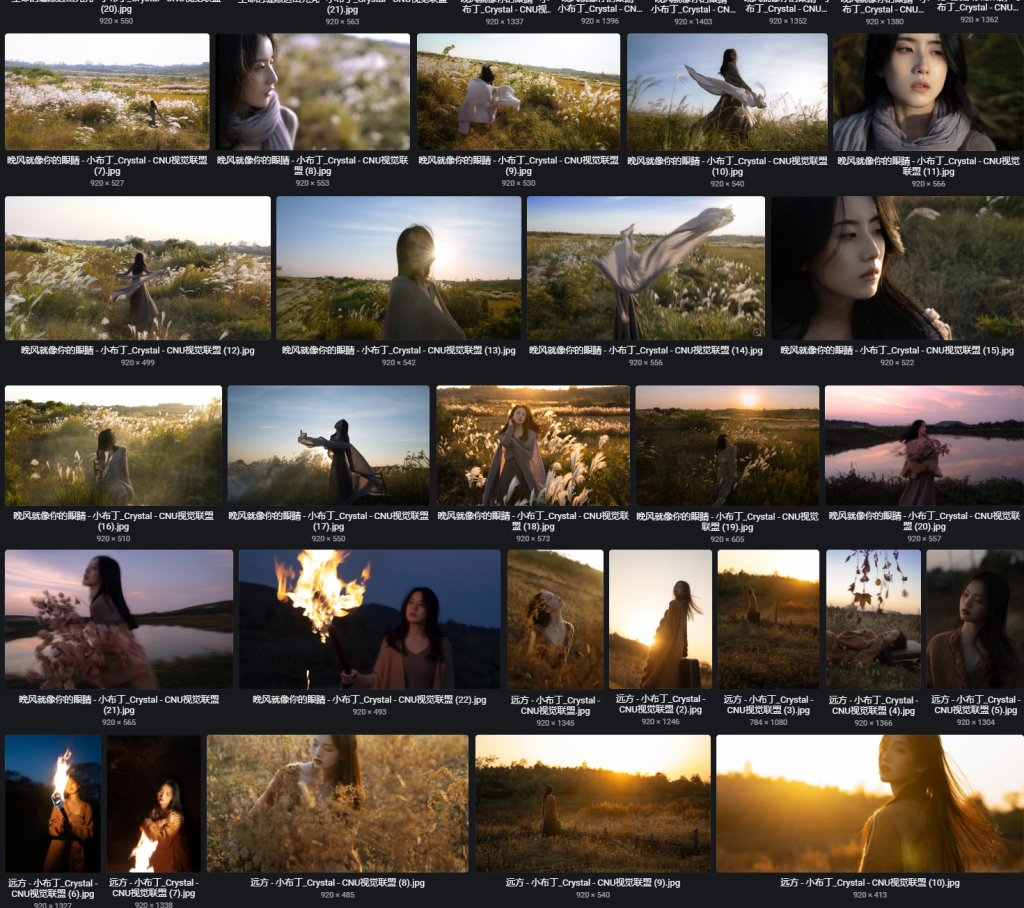This screenshot has width=1024, height=908.
Task: Open the flaming torch thumbnail numbered (22)
Action: (x=369, y=619)
